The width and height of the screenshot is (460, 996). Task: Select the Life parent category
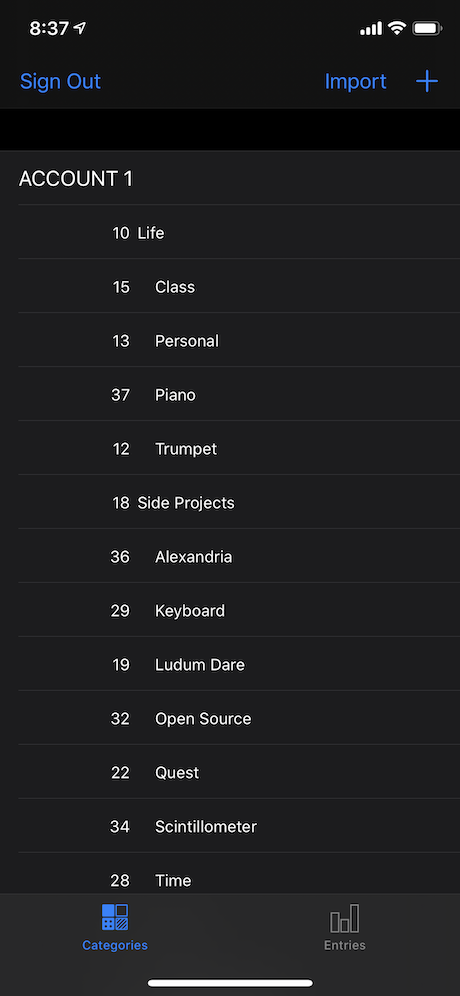(239, 233)
